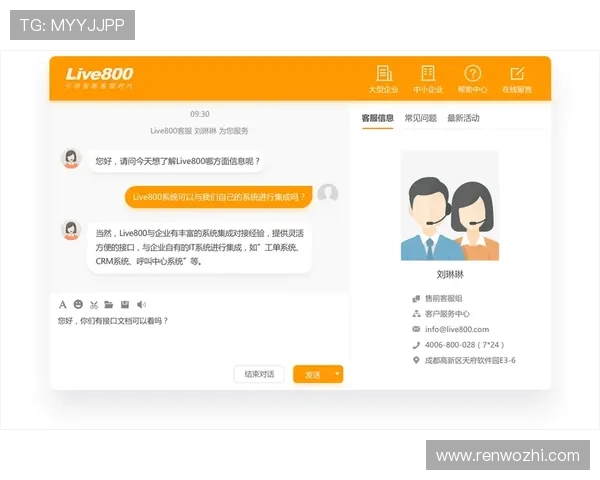Open 帮助中心 help center icon
This screenshot has height=480, width=600.
472,78
